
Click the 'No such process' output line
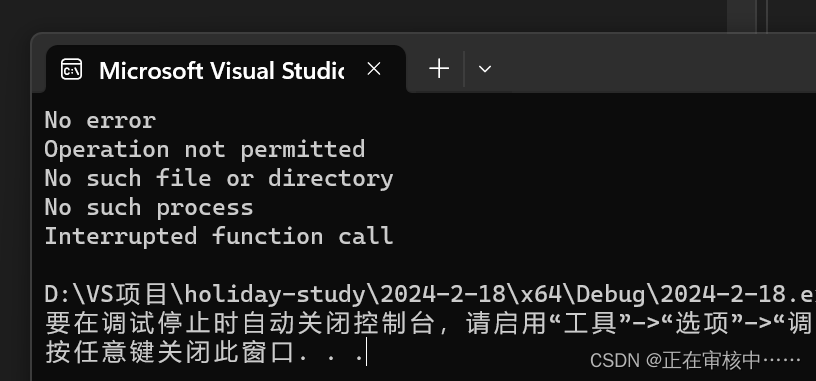click(149, 208)
